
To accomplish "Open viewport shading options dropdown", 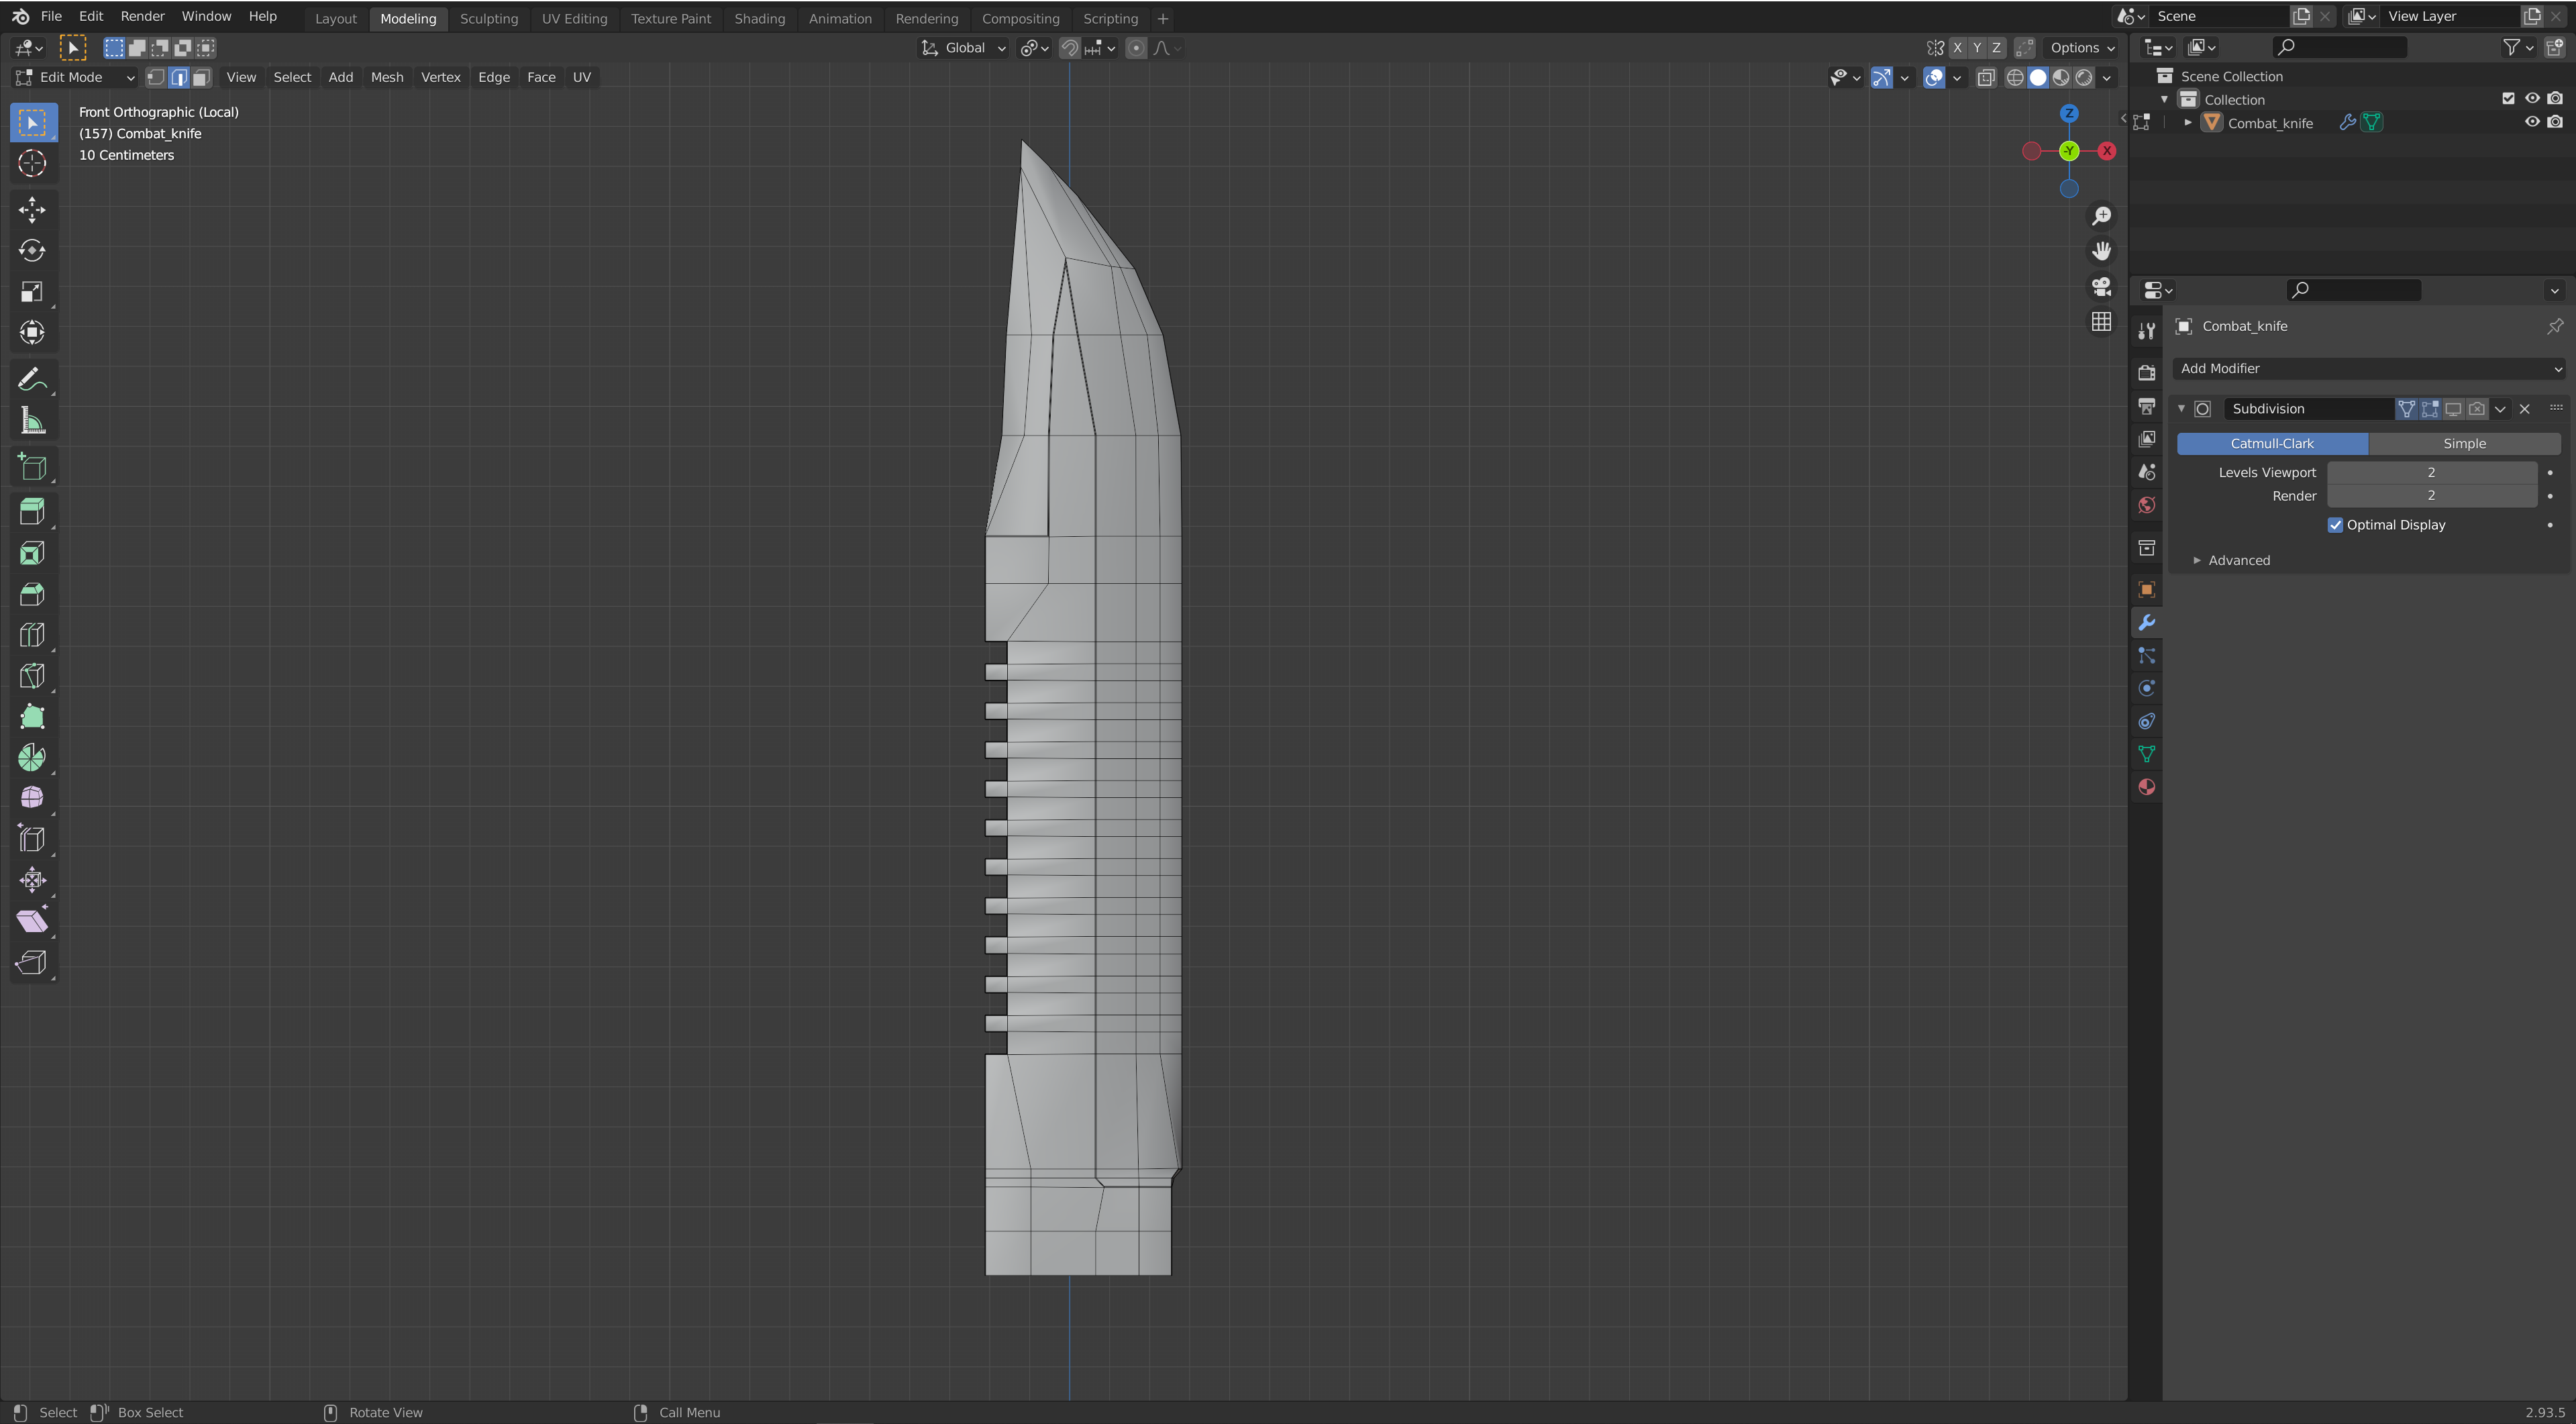I will click(x=2107, y=77).
